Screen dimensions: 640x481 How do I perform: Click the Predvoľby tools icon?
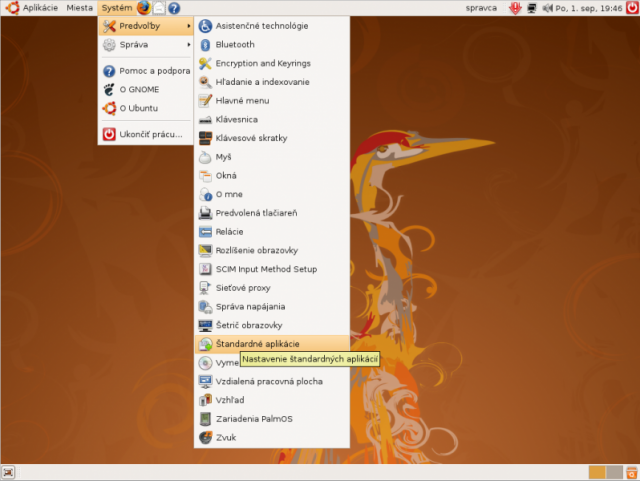coord(109,26)
